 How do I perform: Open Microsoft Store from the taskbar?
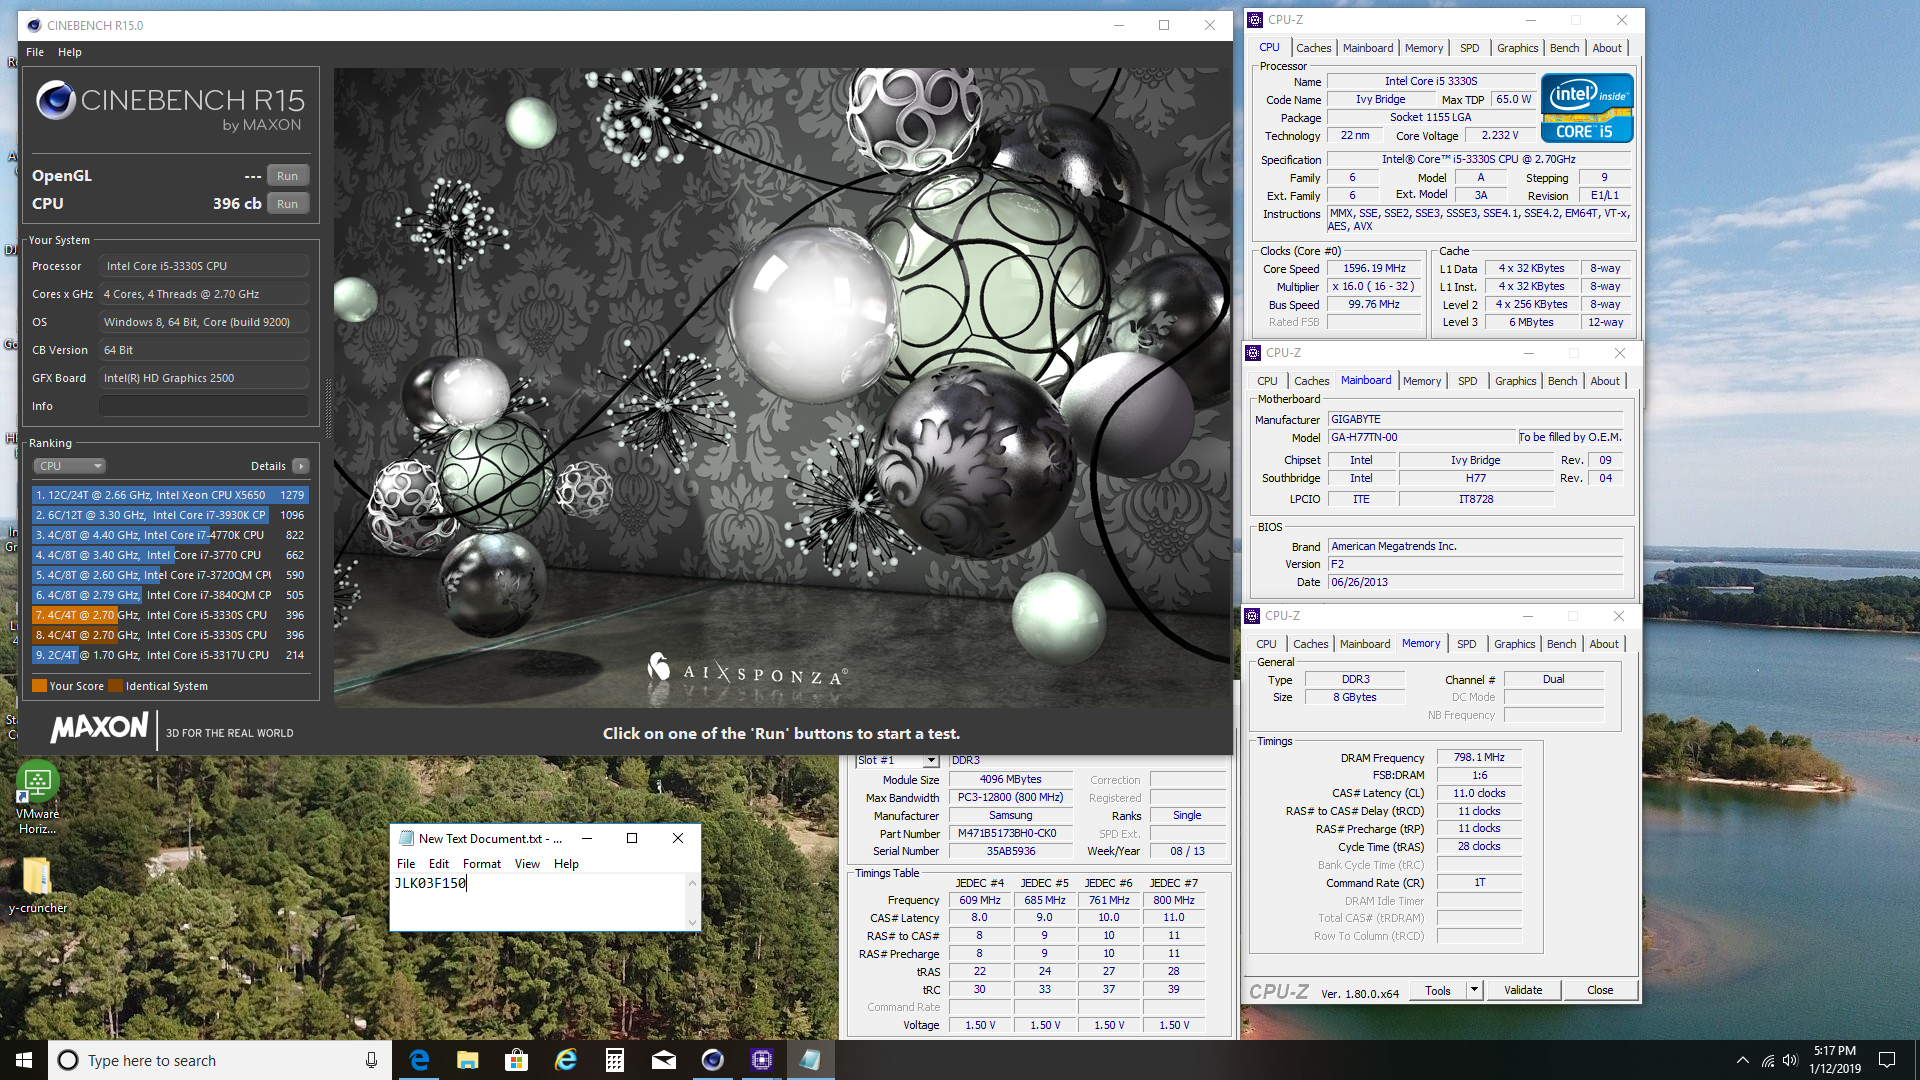517,1060
